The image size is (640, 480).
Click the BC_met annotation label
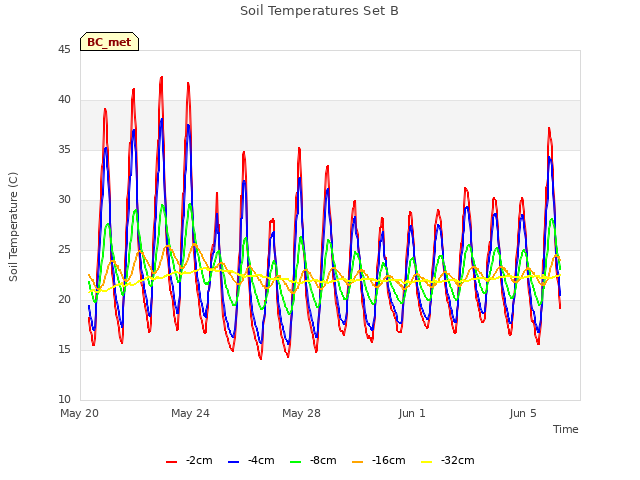109,42
